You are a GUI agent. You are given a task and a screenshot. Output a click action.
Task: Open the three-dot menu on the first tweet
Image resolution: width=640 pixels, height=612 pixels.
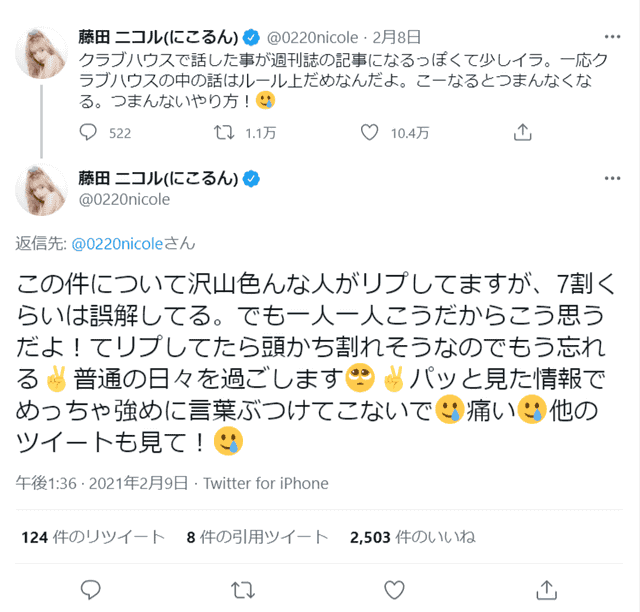point(612,37)
